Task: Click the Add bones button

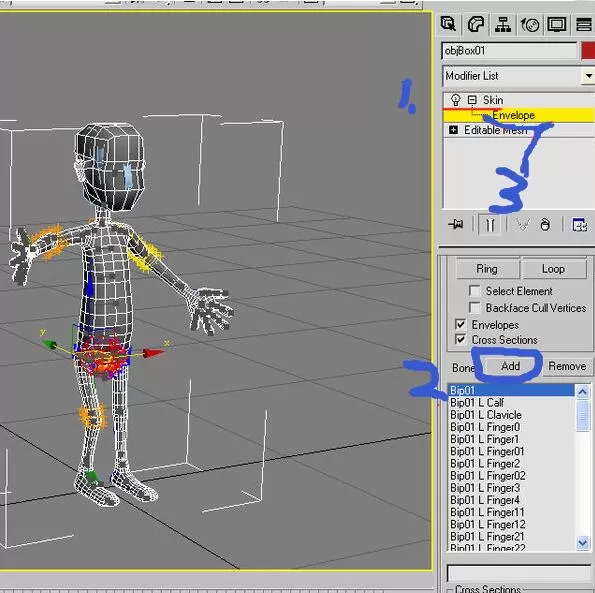Action: (510, 366)
